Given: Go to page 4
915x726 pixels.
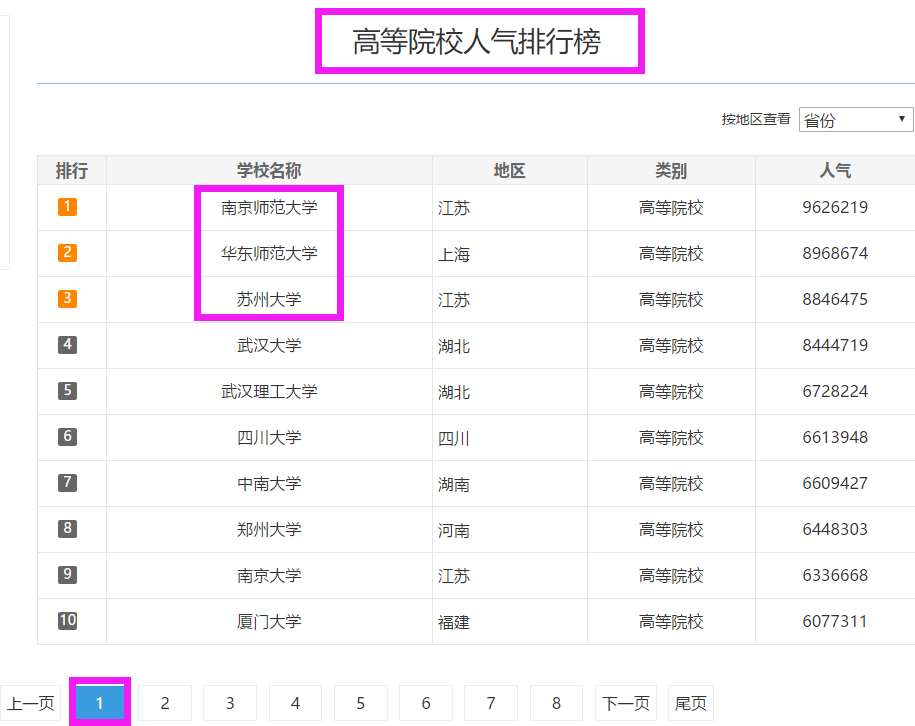Looking at the screenshot, I should [x=295, y=703].
